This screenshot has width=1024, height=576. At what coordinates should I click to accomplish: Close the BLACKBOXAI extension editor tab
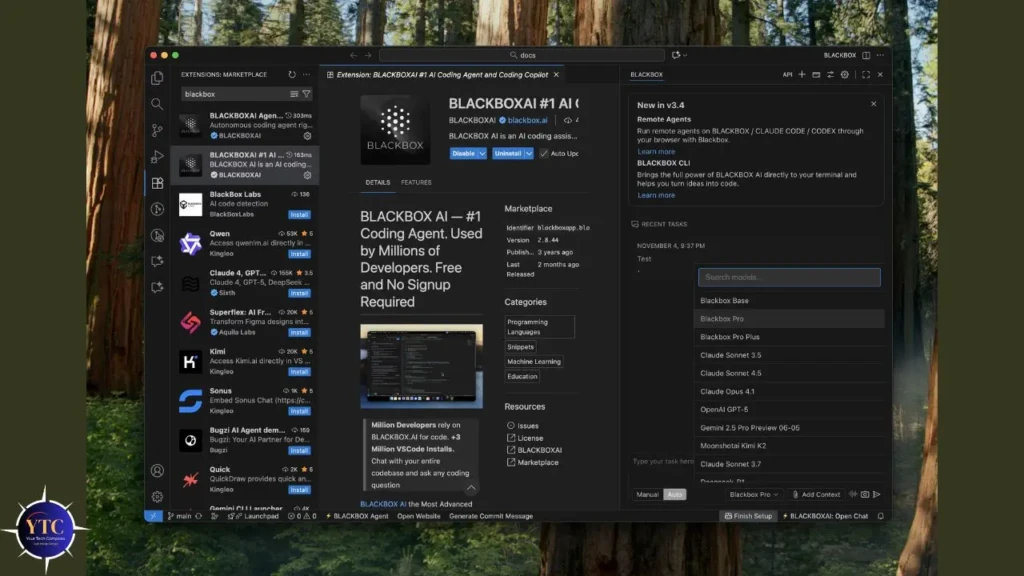point(556,74)
